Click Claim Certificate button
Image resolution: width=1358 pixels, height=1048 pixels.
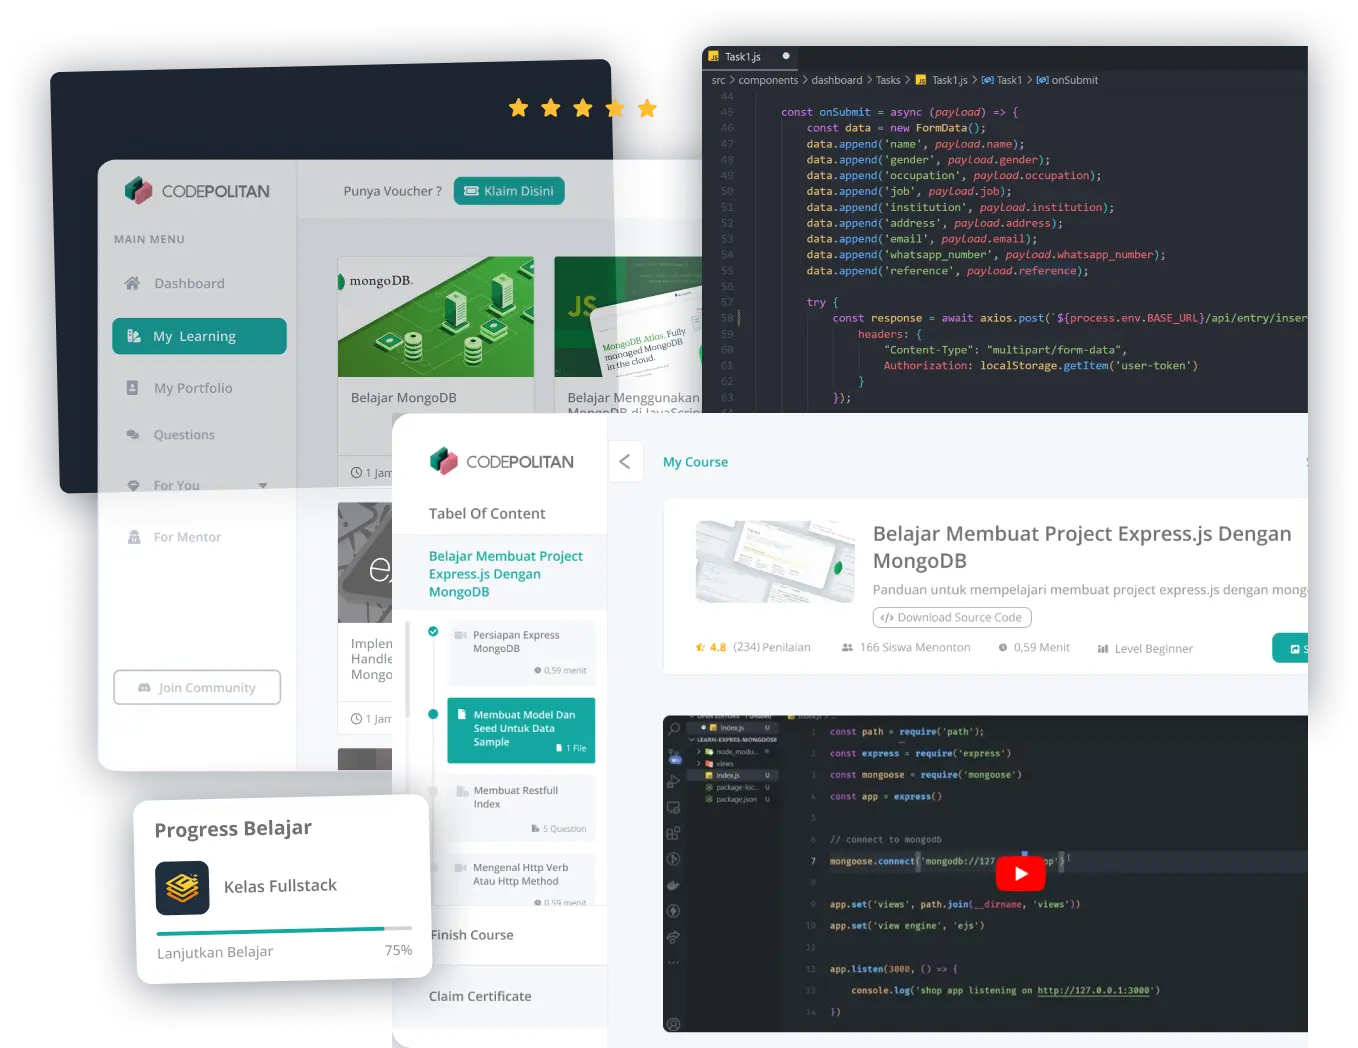[480, 996]
